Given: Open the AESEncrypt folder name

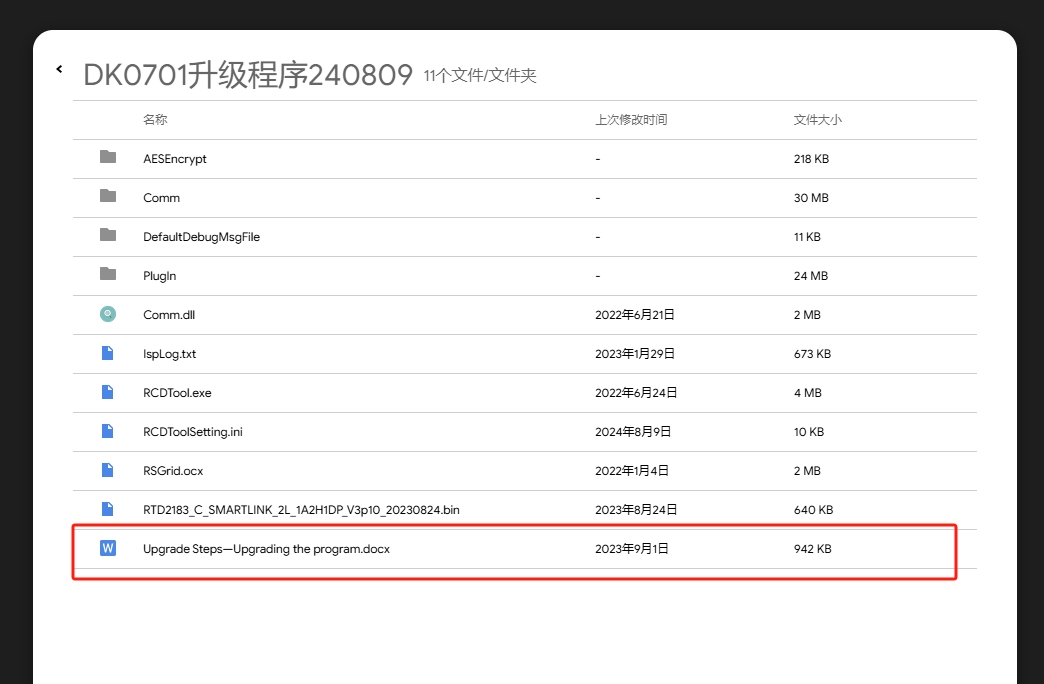Looking at the screenshot, I should 175,159.
